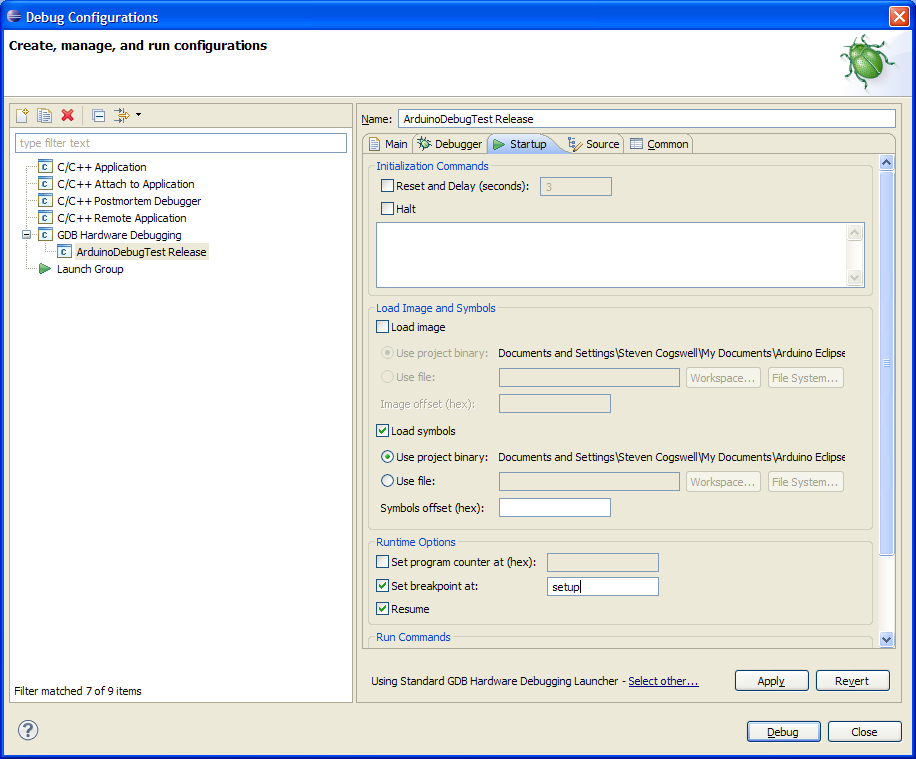Switch to the Debugger tab
The height and width of the screenshot is (759, 916).
pos(450,144)
